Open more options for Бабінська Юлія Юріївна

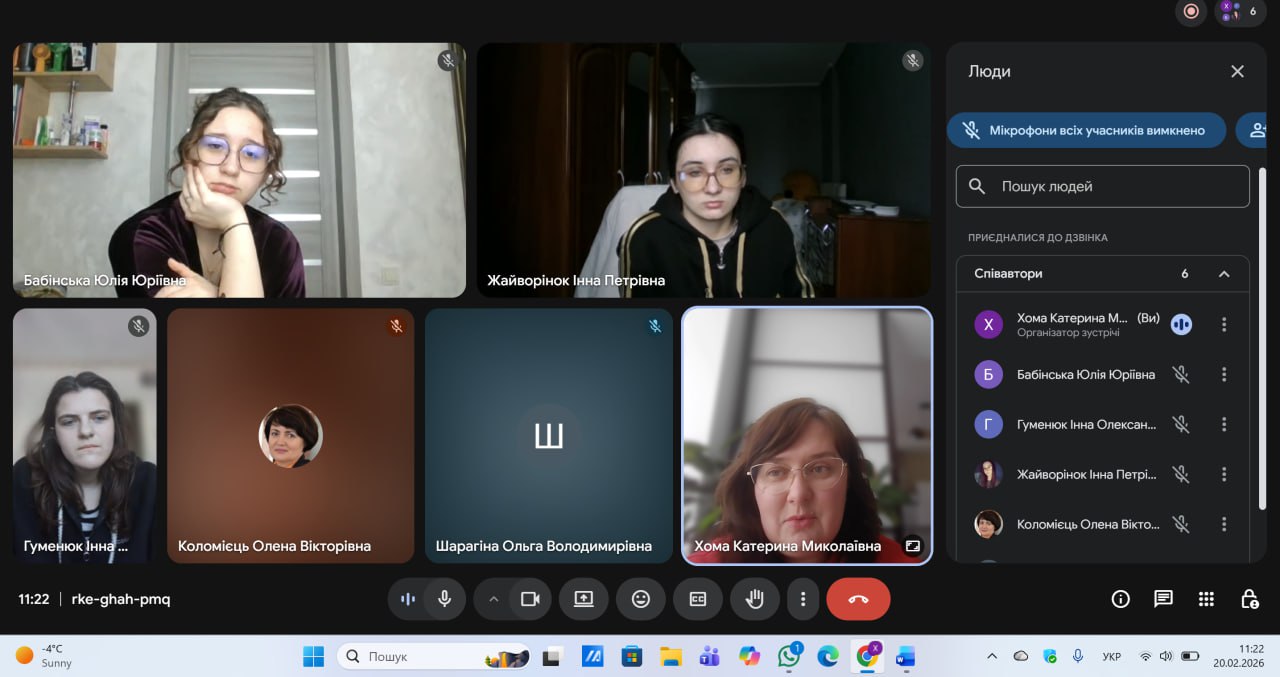[1223, 374]
